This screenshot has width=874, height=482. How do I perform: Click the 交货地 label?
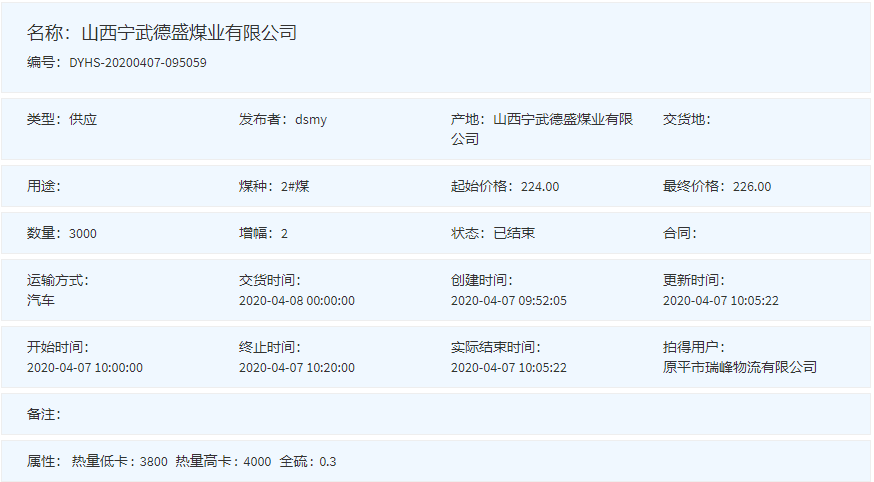(x=686, y=120)
